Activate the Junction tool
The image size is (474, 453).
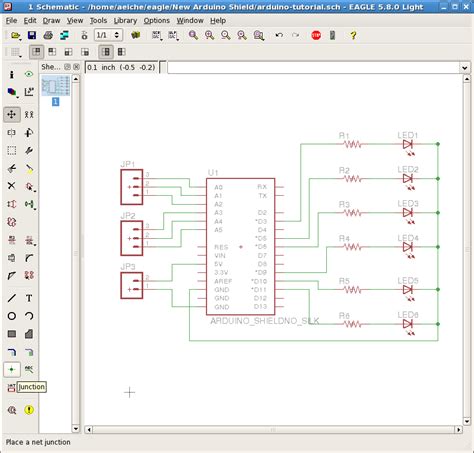[12, 369]
